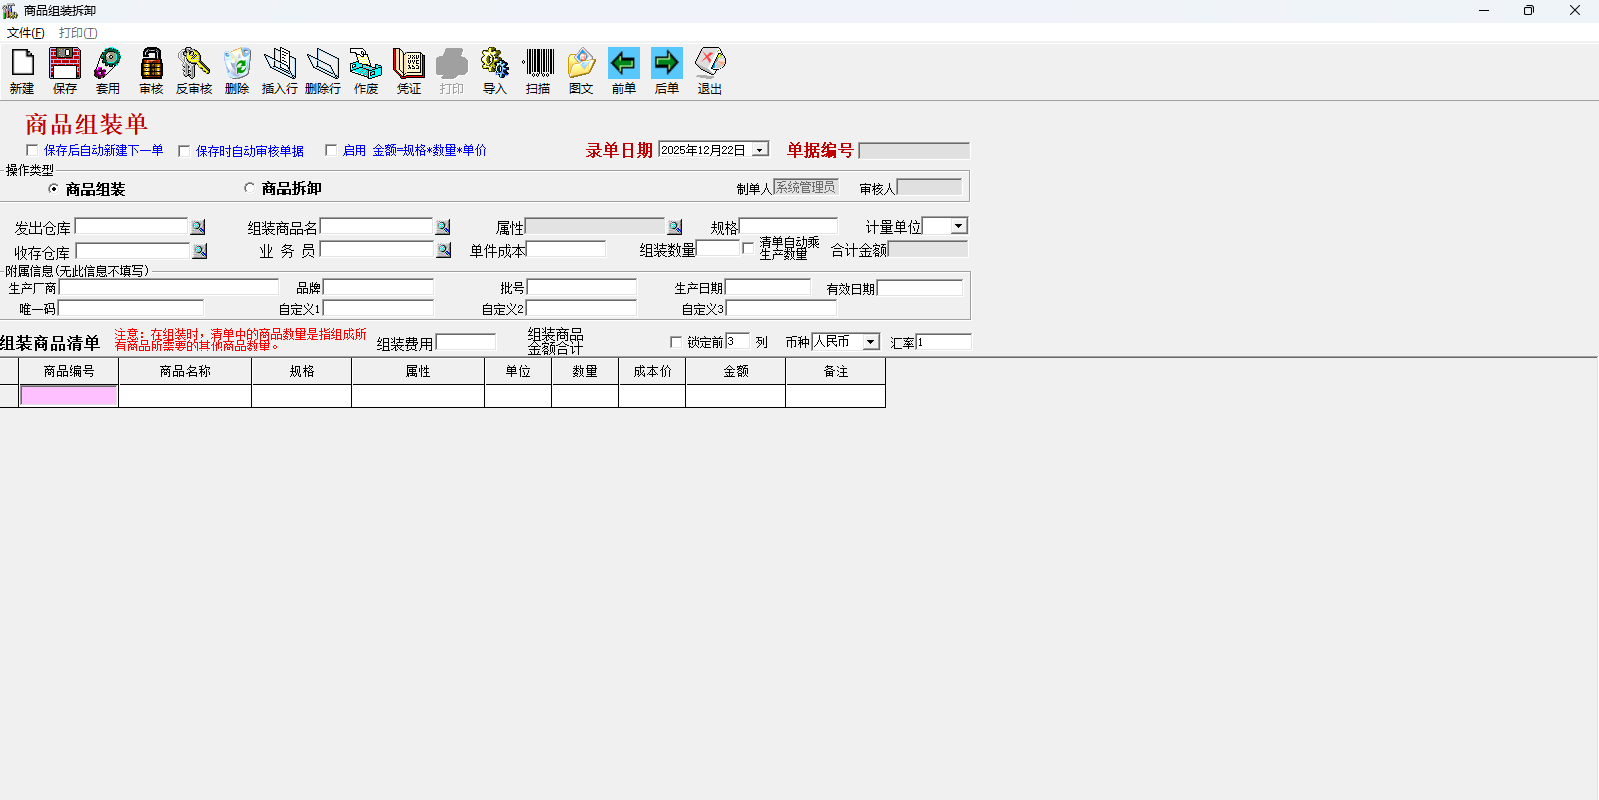This screenshot has width=1599, height=800.
Task: Click the 商品名称 column header
Action: coord(185,371)
